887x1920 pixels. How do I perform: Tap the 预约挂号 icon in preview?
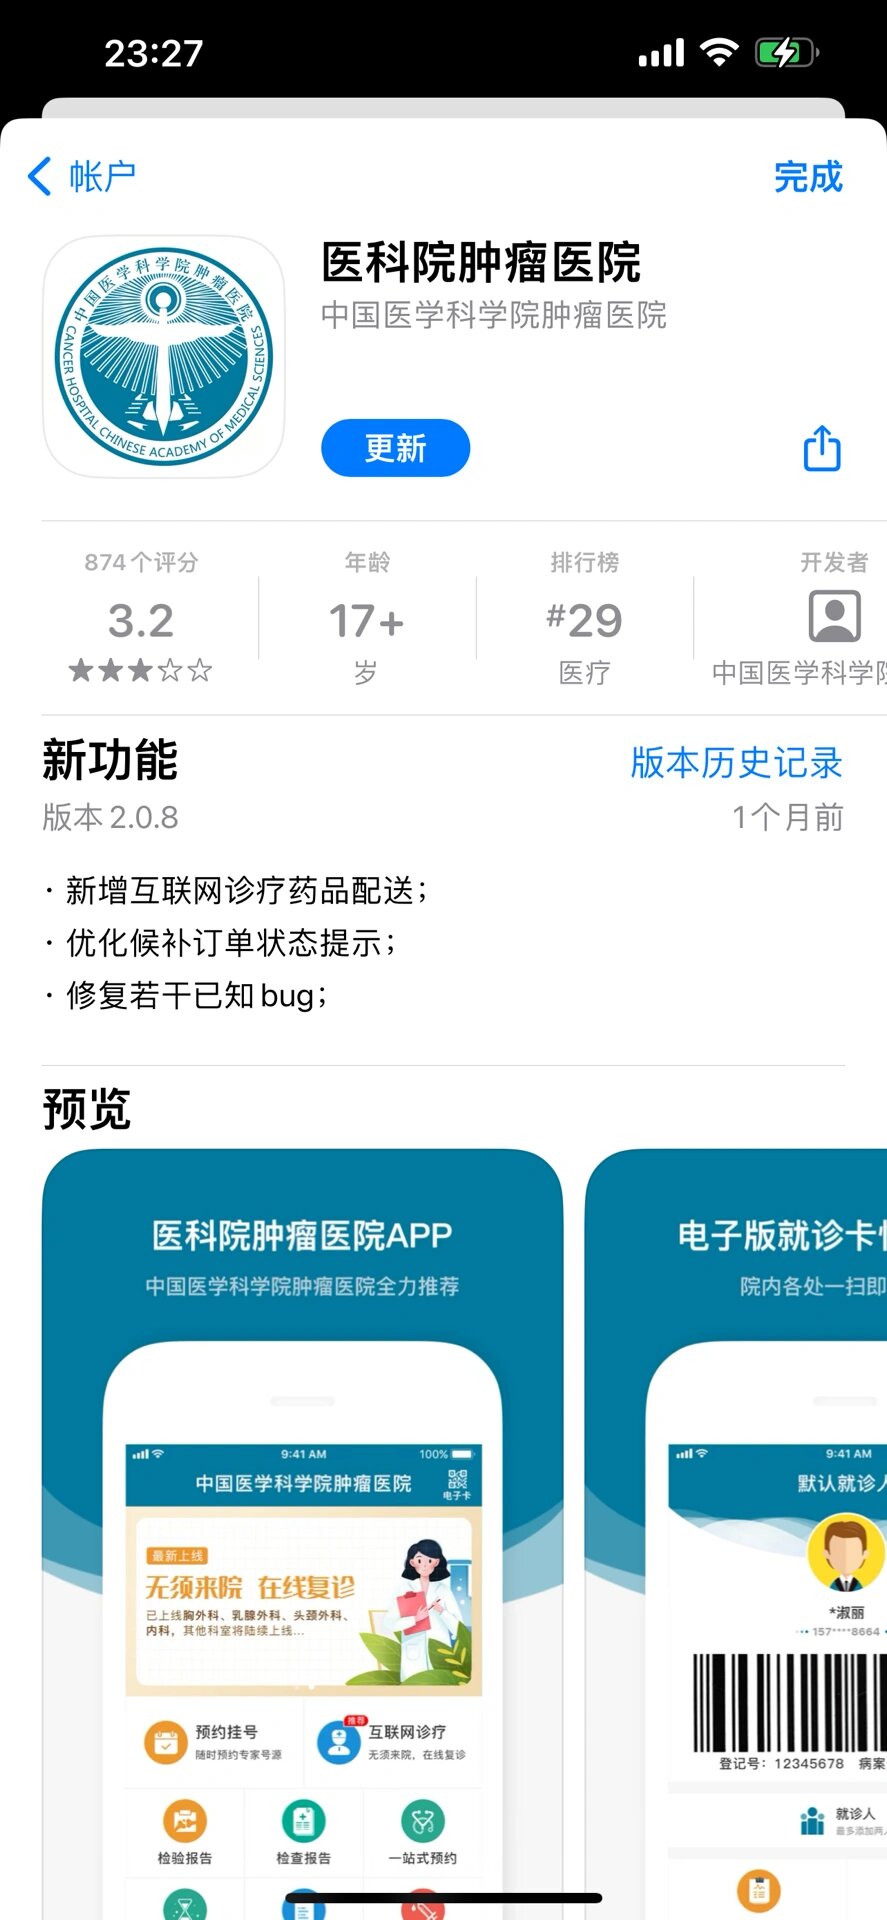tap(166, 1741)
